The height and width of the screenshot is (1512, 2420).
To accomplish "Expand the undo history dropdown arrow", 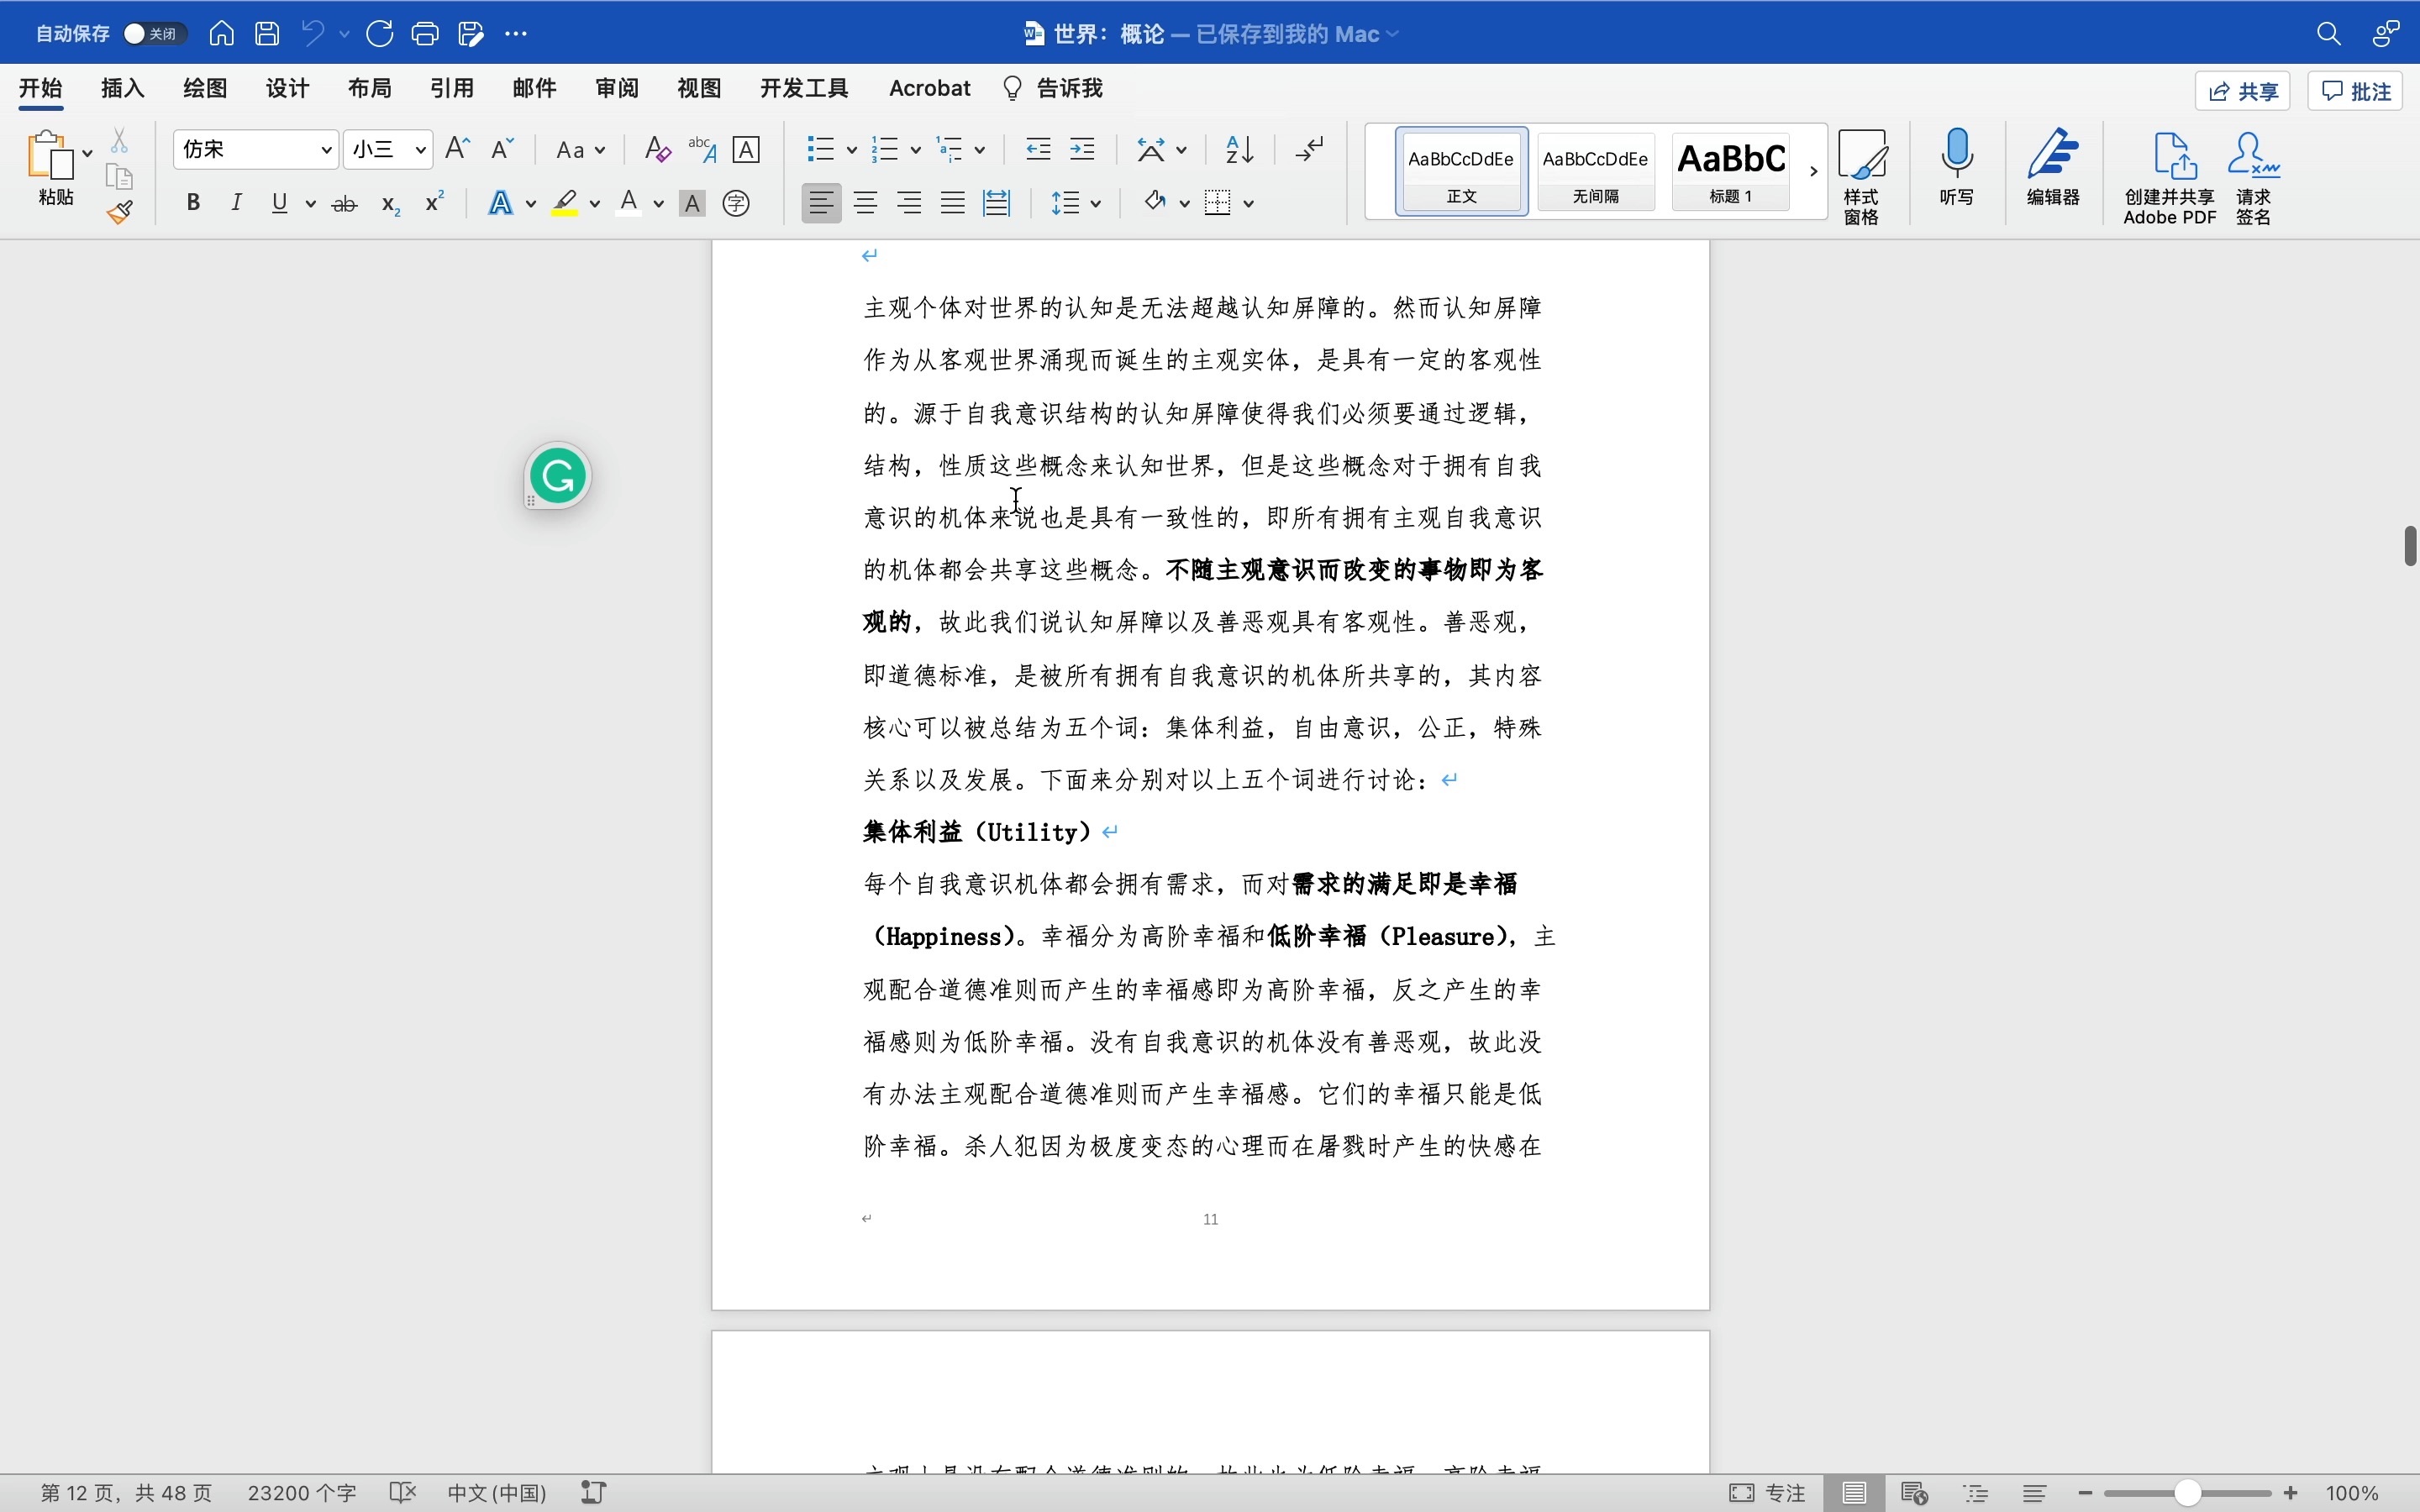I will pos(344,34).
